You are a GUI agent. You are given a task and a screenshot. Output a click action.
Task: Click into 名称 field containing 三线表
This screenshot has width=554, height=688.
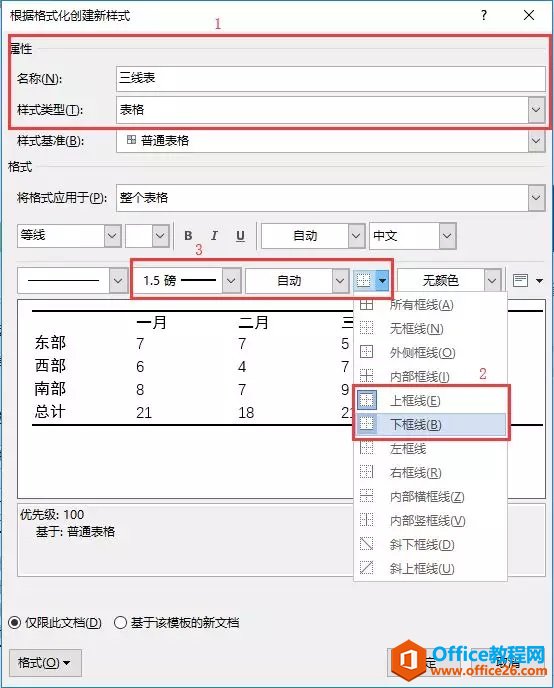point(331,79)
